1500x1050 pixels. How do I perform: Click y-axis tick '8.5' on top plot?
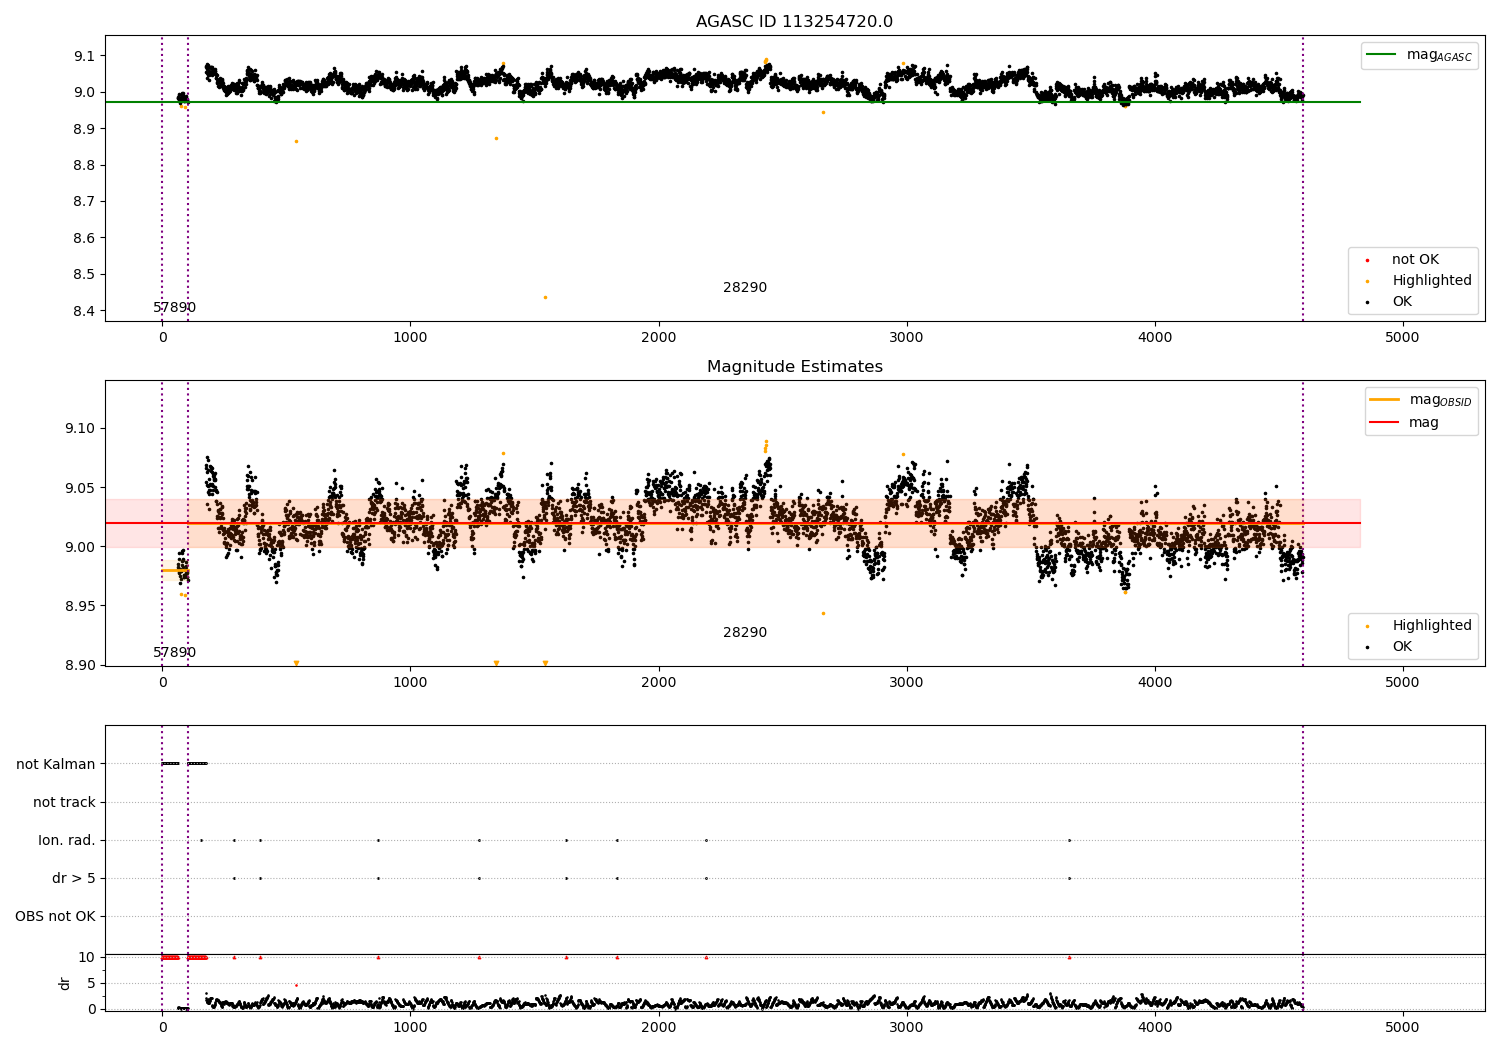[85, 275]
